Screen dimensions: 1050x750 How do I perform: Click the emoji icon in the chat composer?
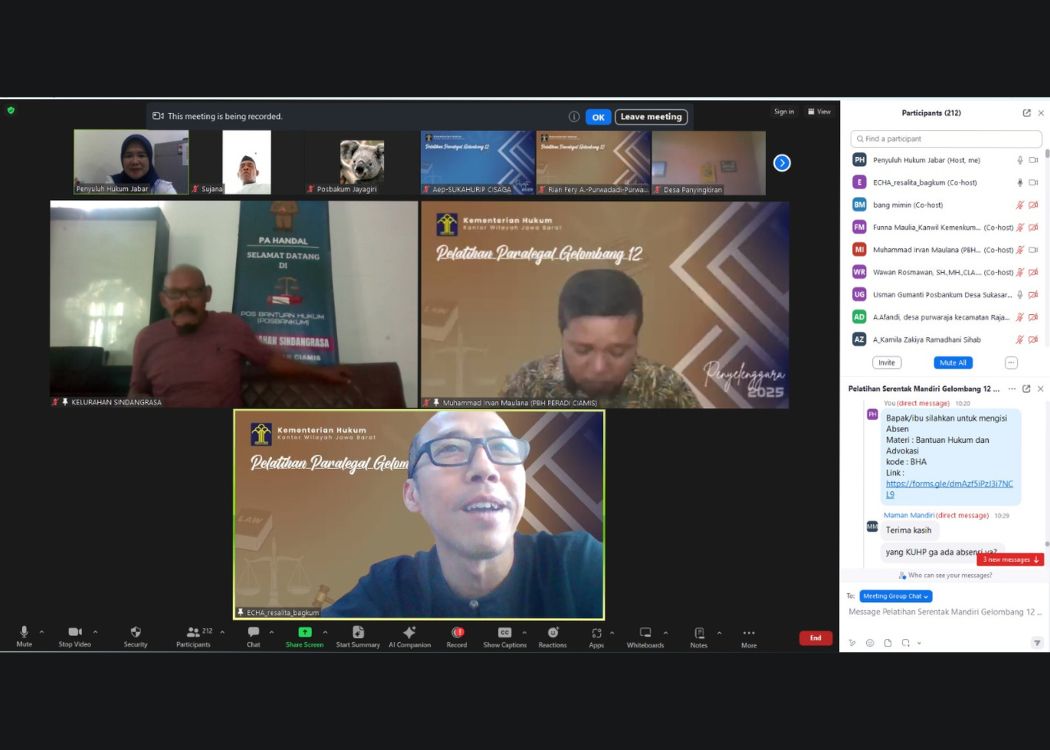pos(870,643)
